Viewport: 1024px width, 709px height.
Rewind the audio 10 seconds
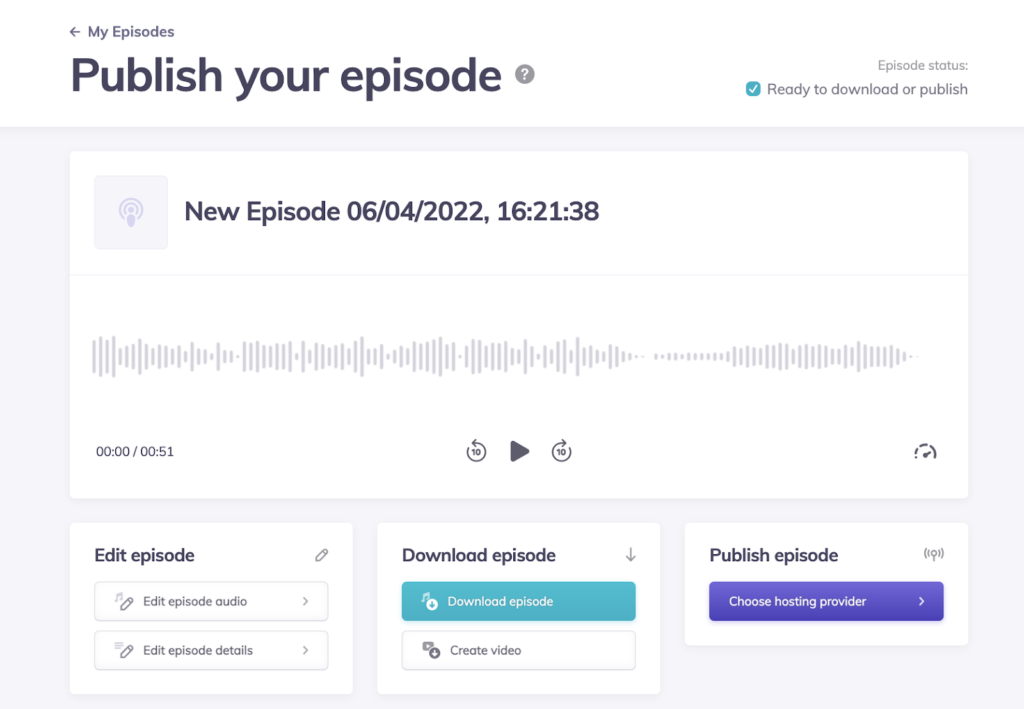(476, 452)
